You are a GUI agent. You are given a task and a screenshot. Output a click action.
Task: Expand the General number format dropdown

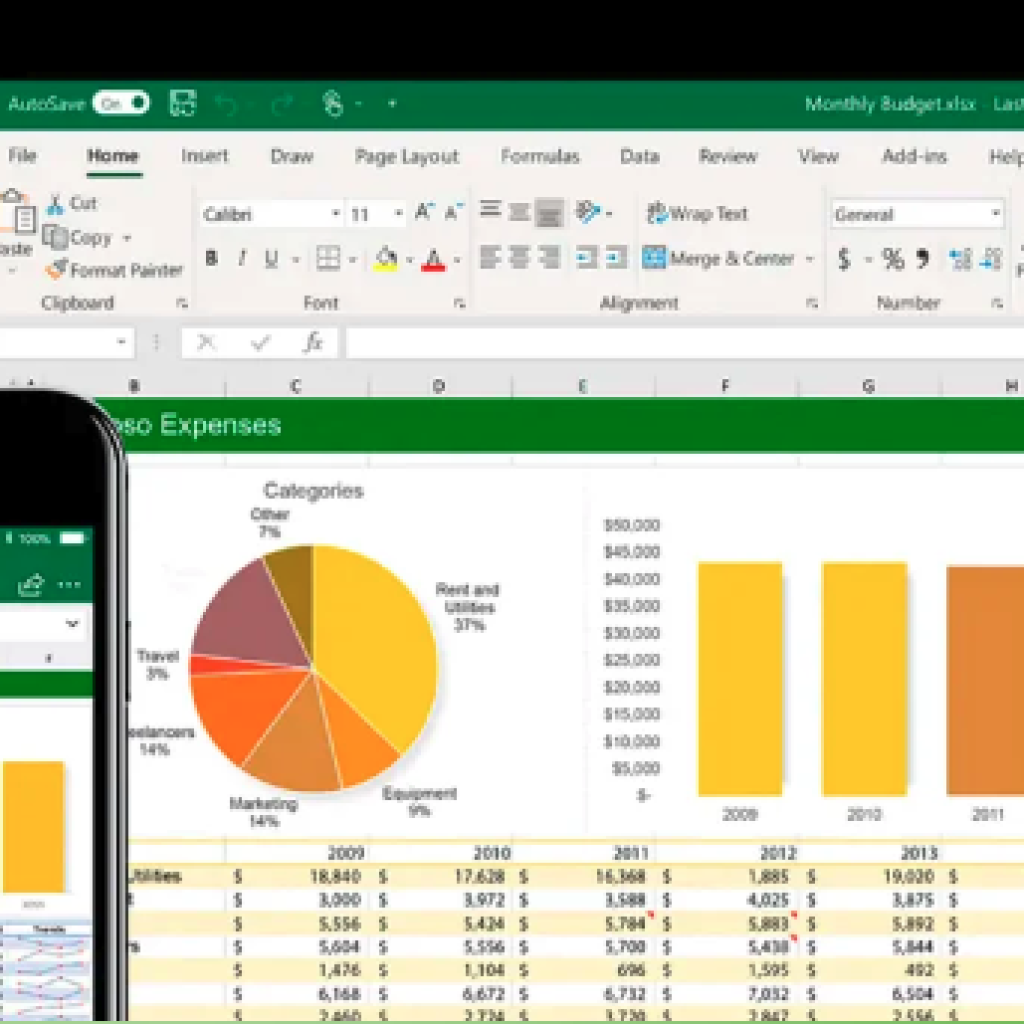995,214
